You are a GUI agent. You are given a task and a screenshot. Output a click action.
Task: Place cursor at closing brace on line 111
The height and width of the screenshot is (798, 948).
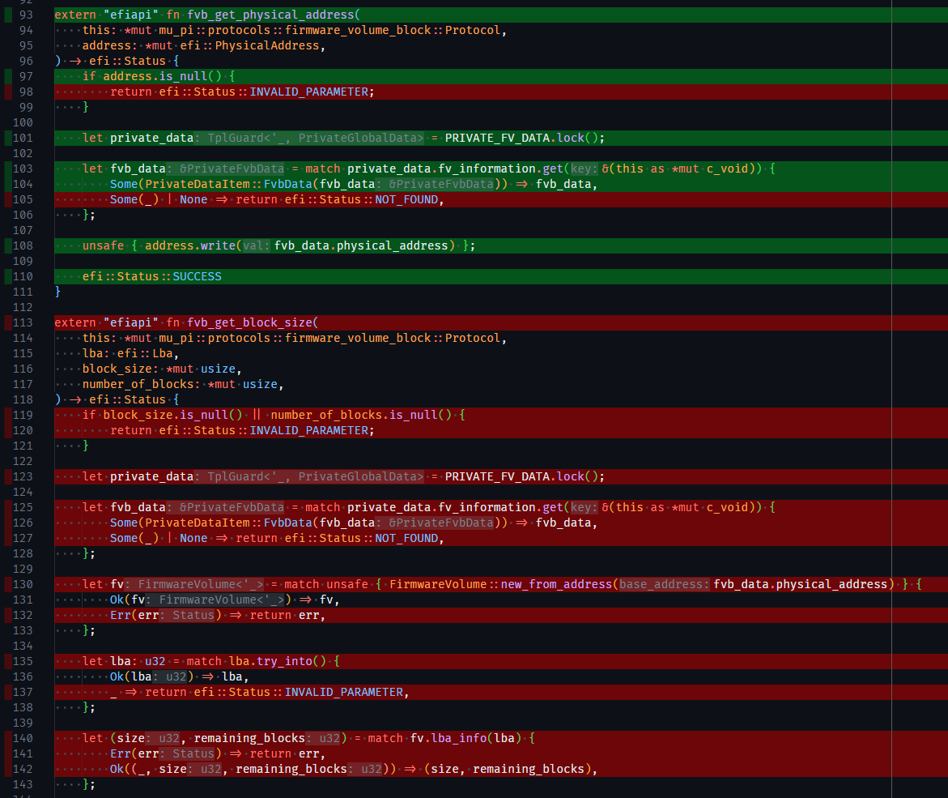click(x=58, y=292)
